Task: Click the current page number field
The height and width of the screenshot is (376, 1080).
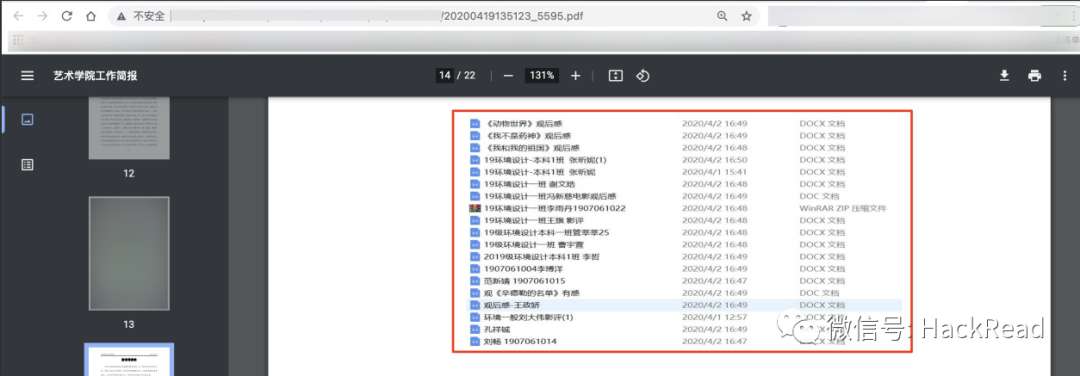Action: pyautogui.click(x=445, y=76)
